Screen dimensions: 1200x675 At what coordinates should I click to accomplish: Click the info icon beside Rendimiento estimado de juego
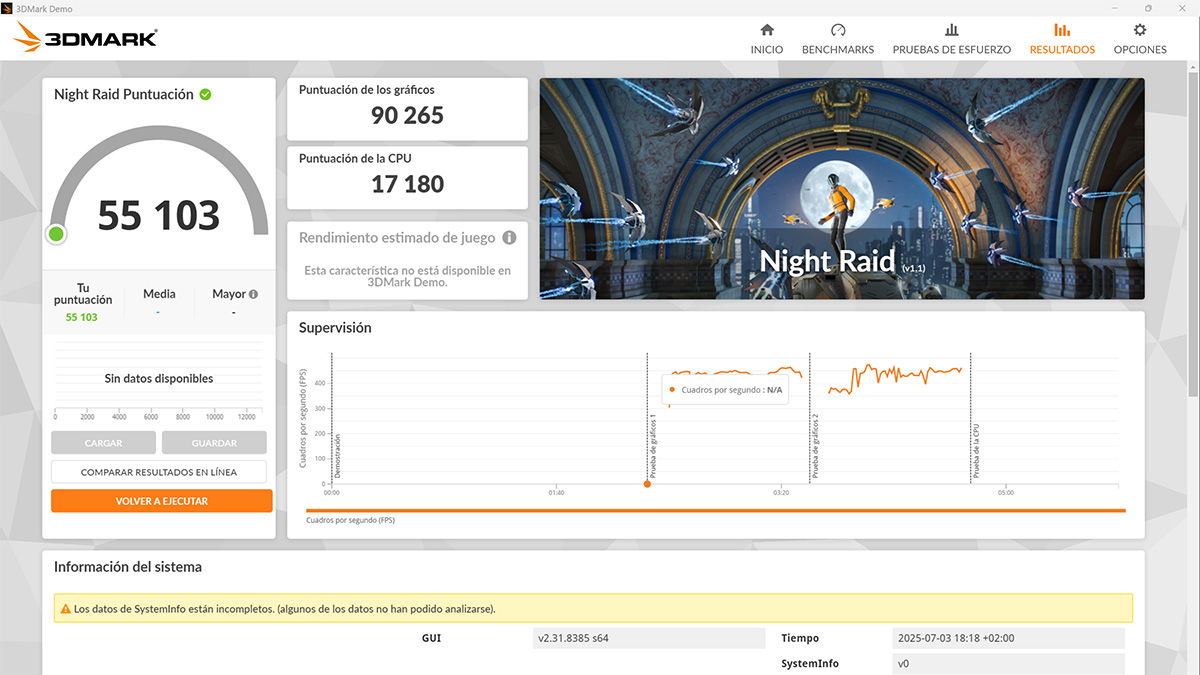click(509, 238)
